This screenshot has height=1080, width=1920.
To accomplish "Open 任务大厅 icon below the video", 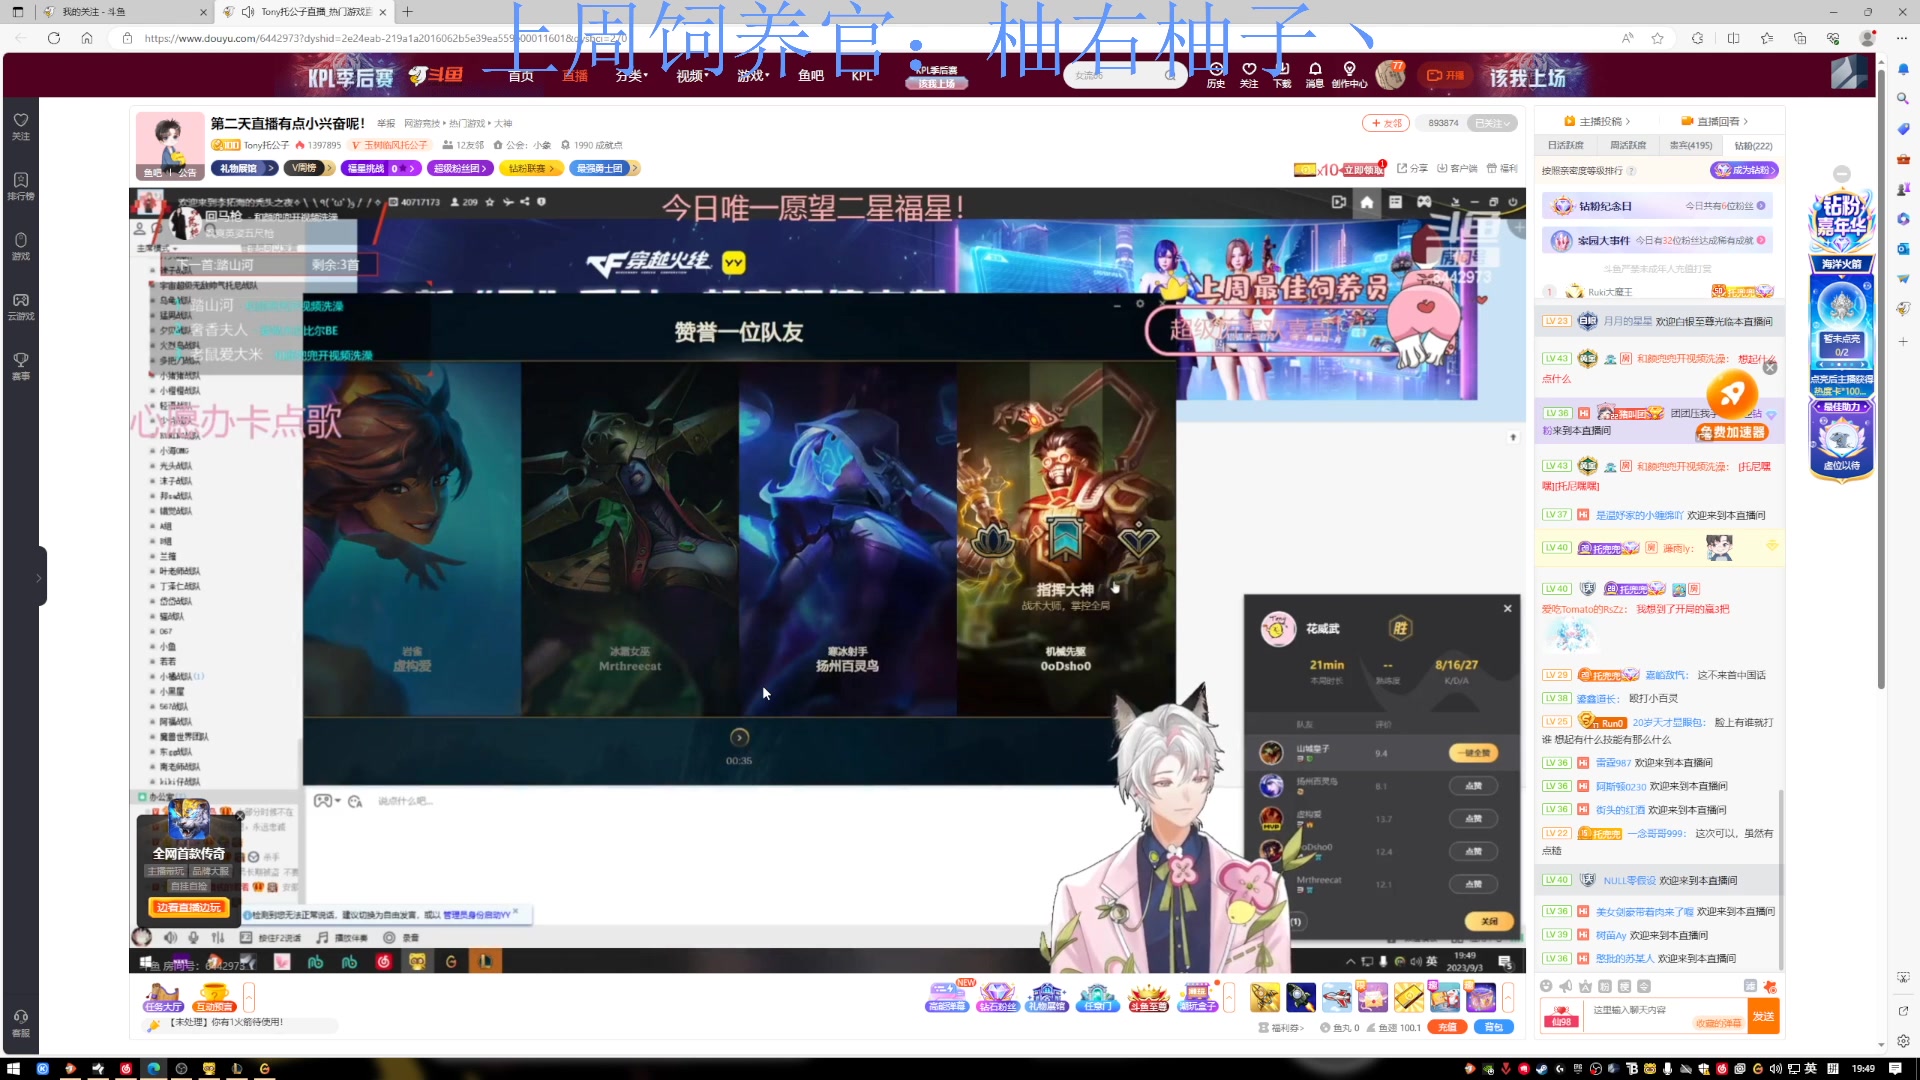I will coord(162,997).
